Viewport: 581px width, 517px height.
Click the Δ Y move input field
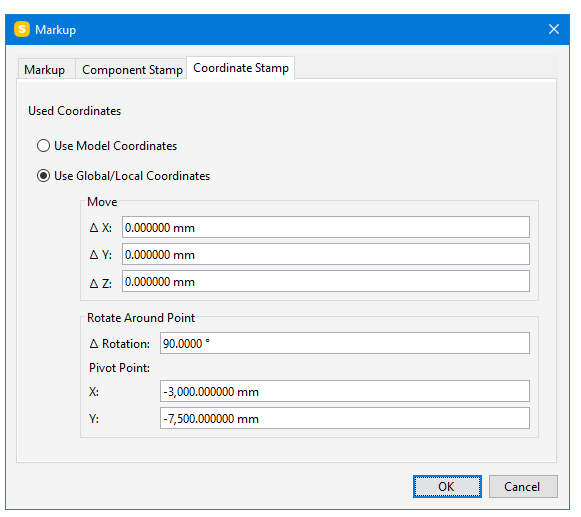(x=326, y=254)
